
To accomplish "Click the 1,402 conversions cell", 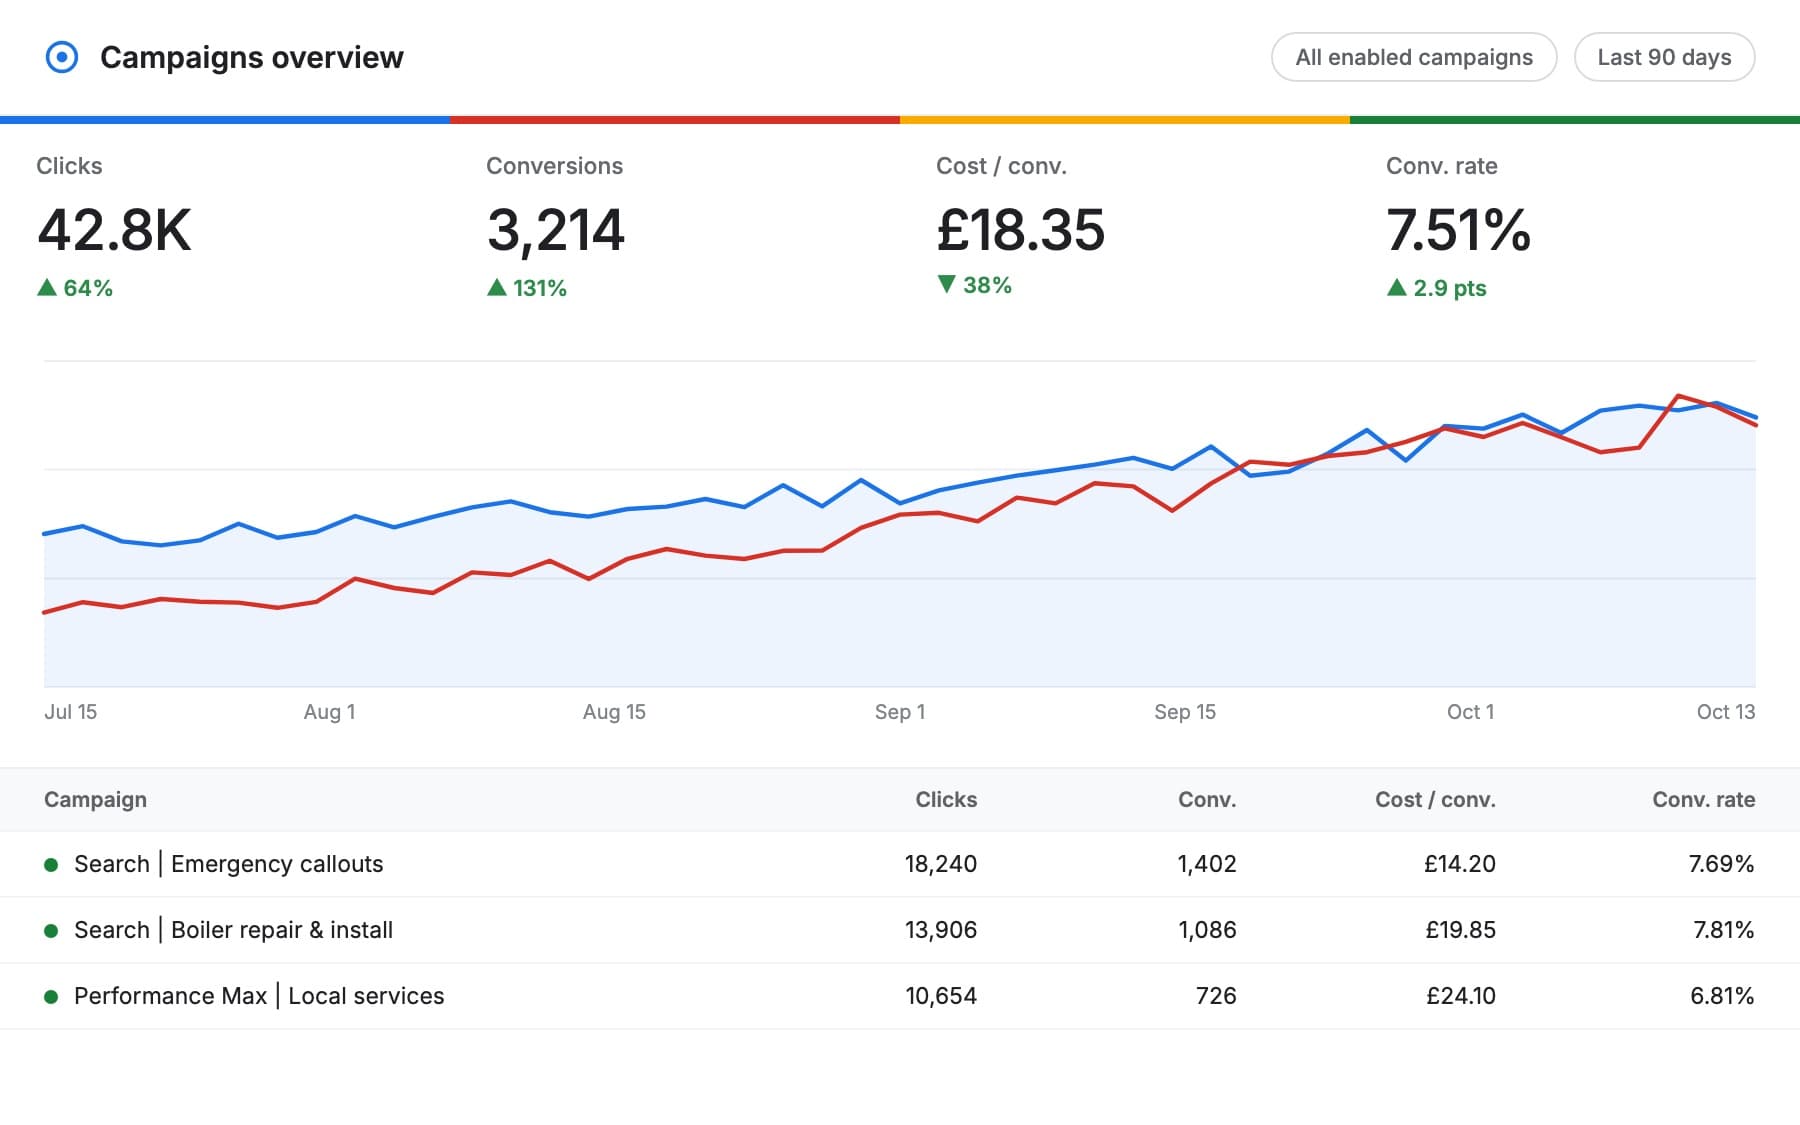I will [1207, 864].
